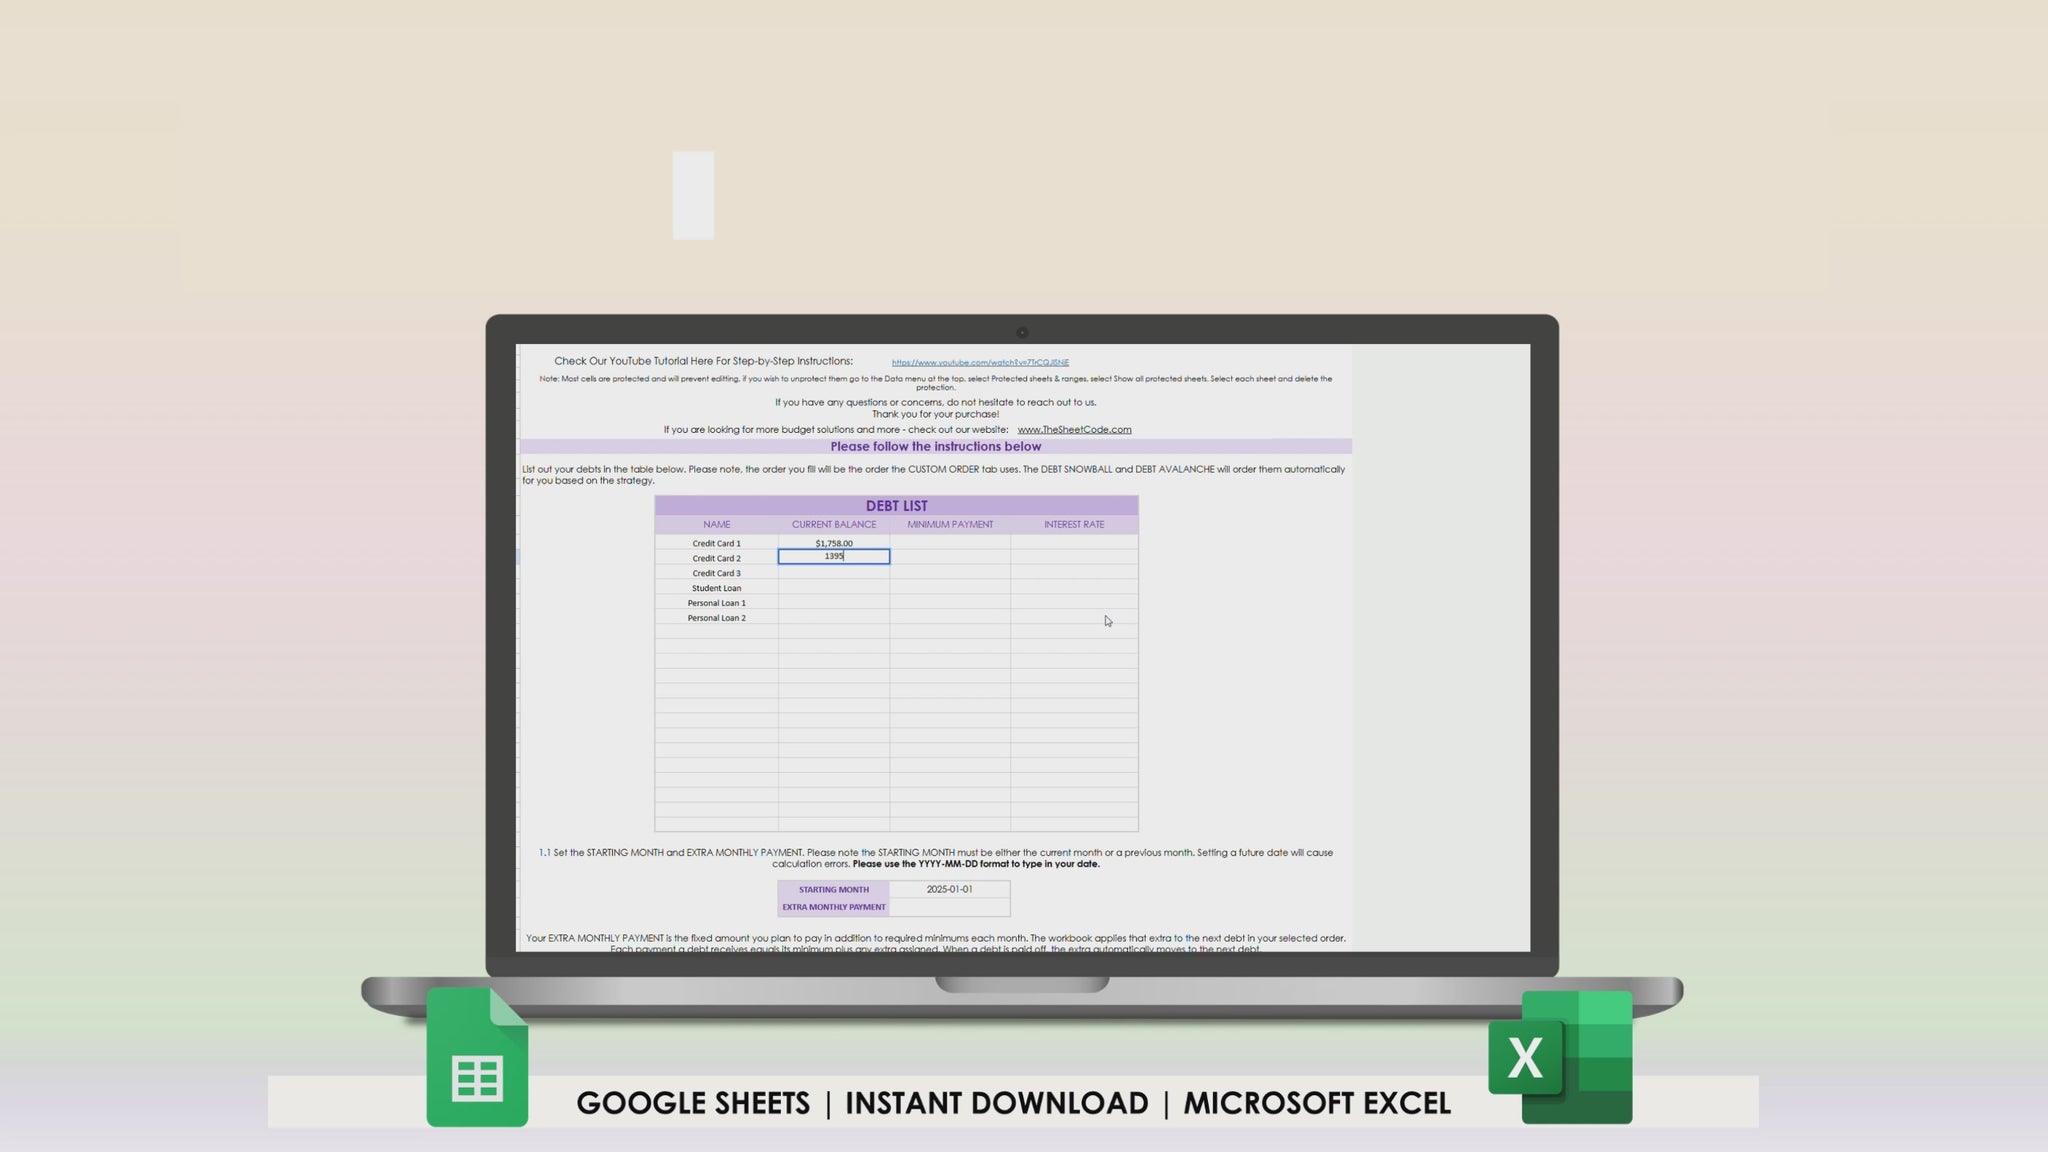
Task: Open the www.TheSheetCode.com website link
Action: [1074, 429]
